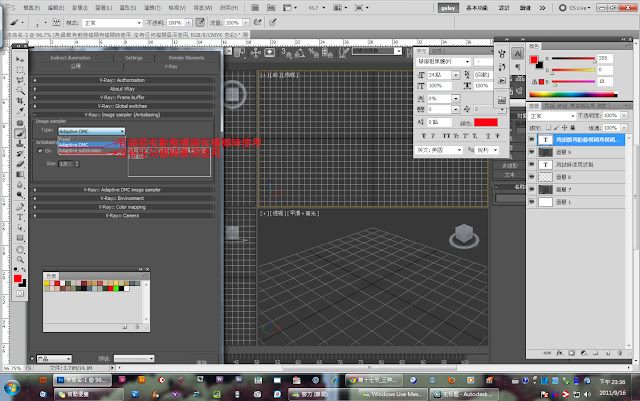
Task: Toggle lock layer position
Action: pos(564,128)
